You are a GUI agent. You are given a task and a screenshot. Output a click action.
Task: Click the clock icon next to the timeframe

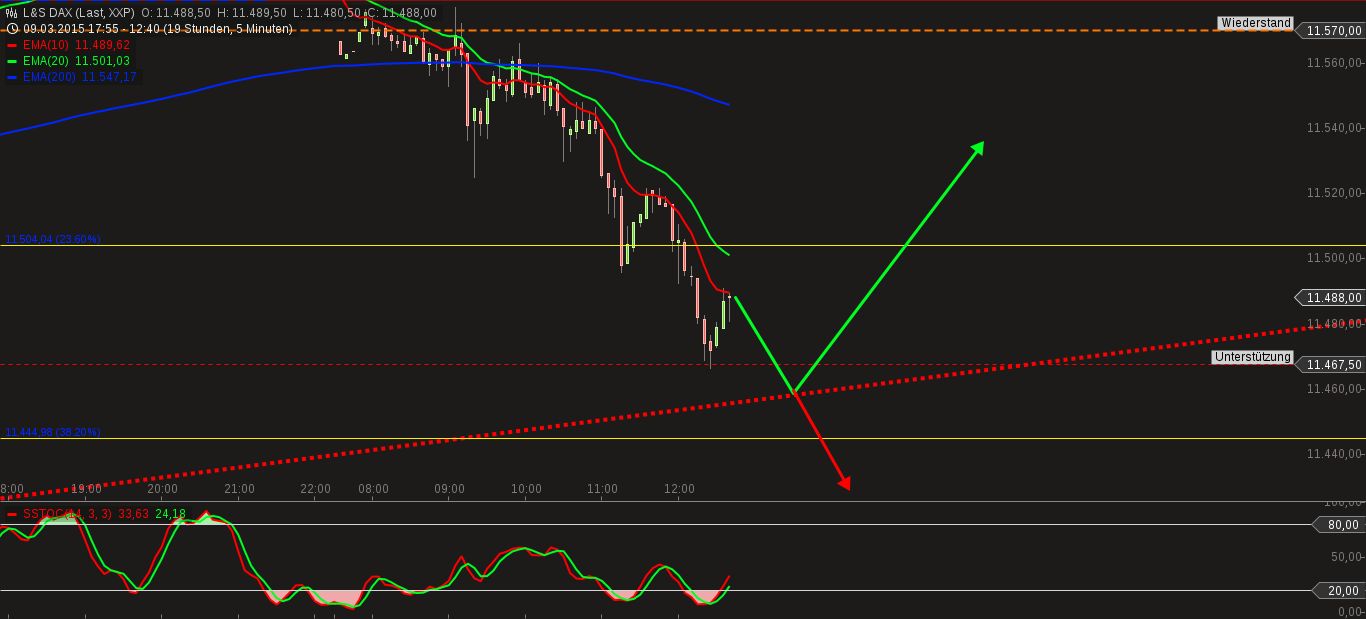11,29
